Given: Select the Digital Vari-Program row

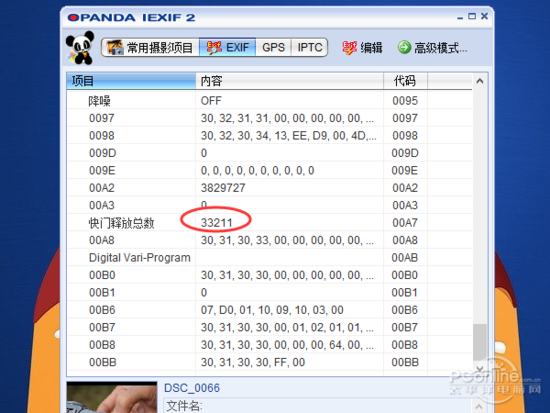Looking at the screenshot, I should point(269,258).
